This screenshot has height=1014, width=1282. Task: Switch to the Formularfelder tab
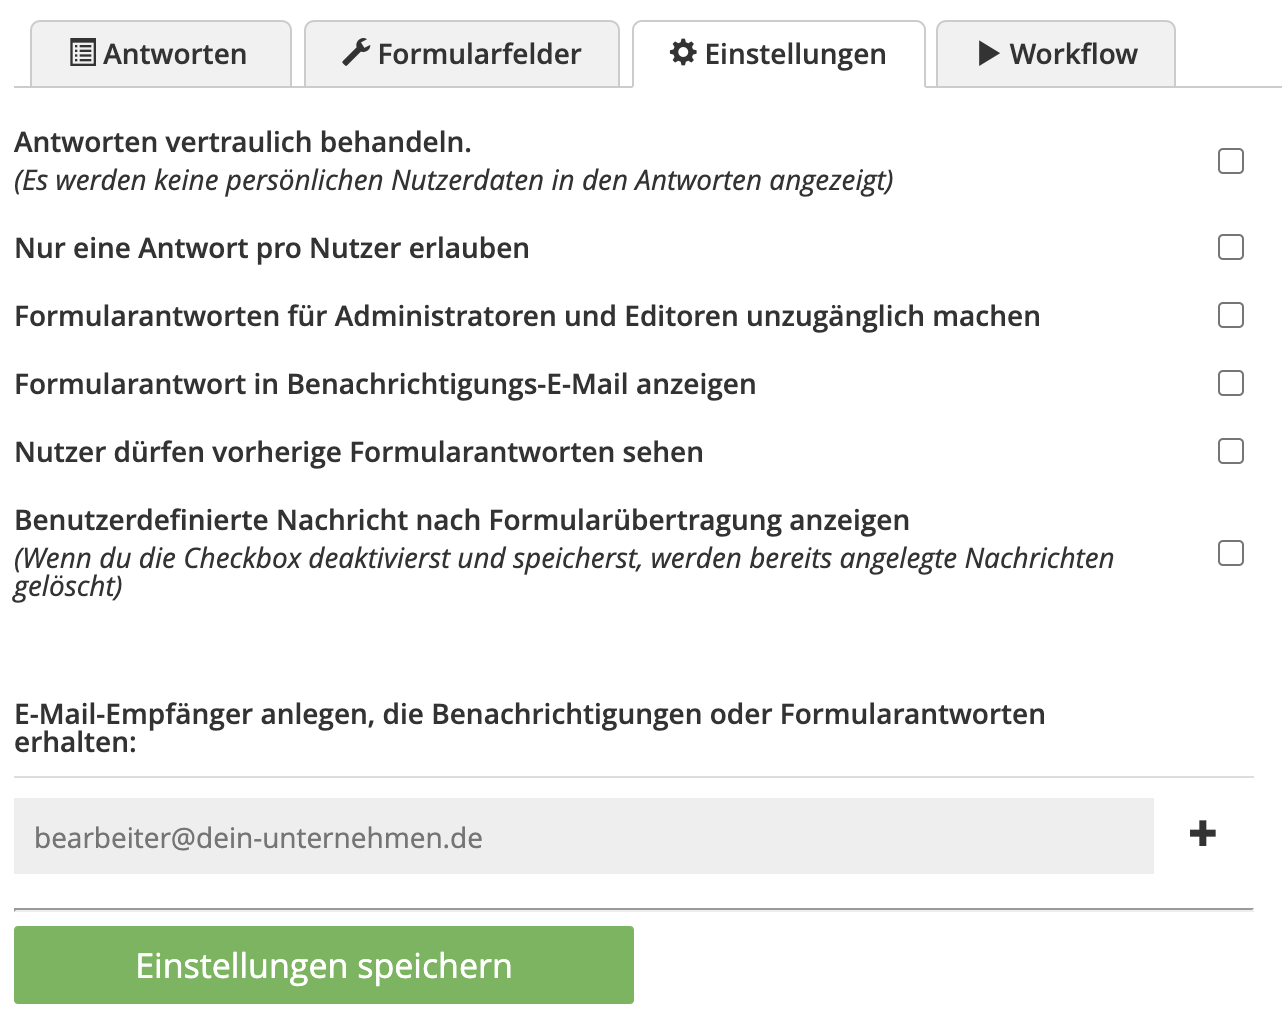click(462, 54)
